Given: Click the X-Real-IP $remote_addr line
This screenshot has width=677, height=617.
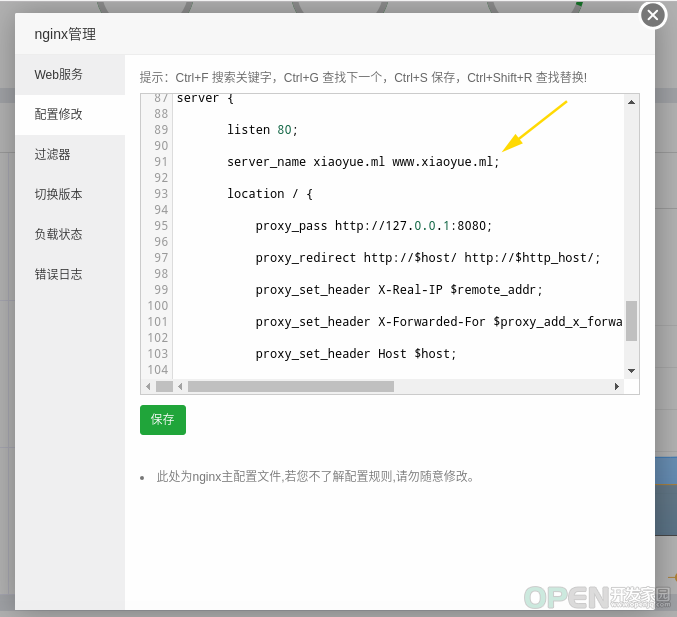Looking at the screenshot, I should pos(399,289).
